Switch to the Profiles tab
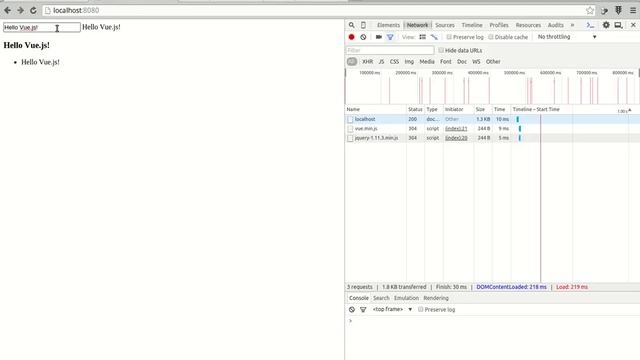Screen dimensions: 640x360 [499, 25]
